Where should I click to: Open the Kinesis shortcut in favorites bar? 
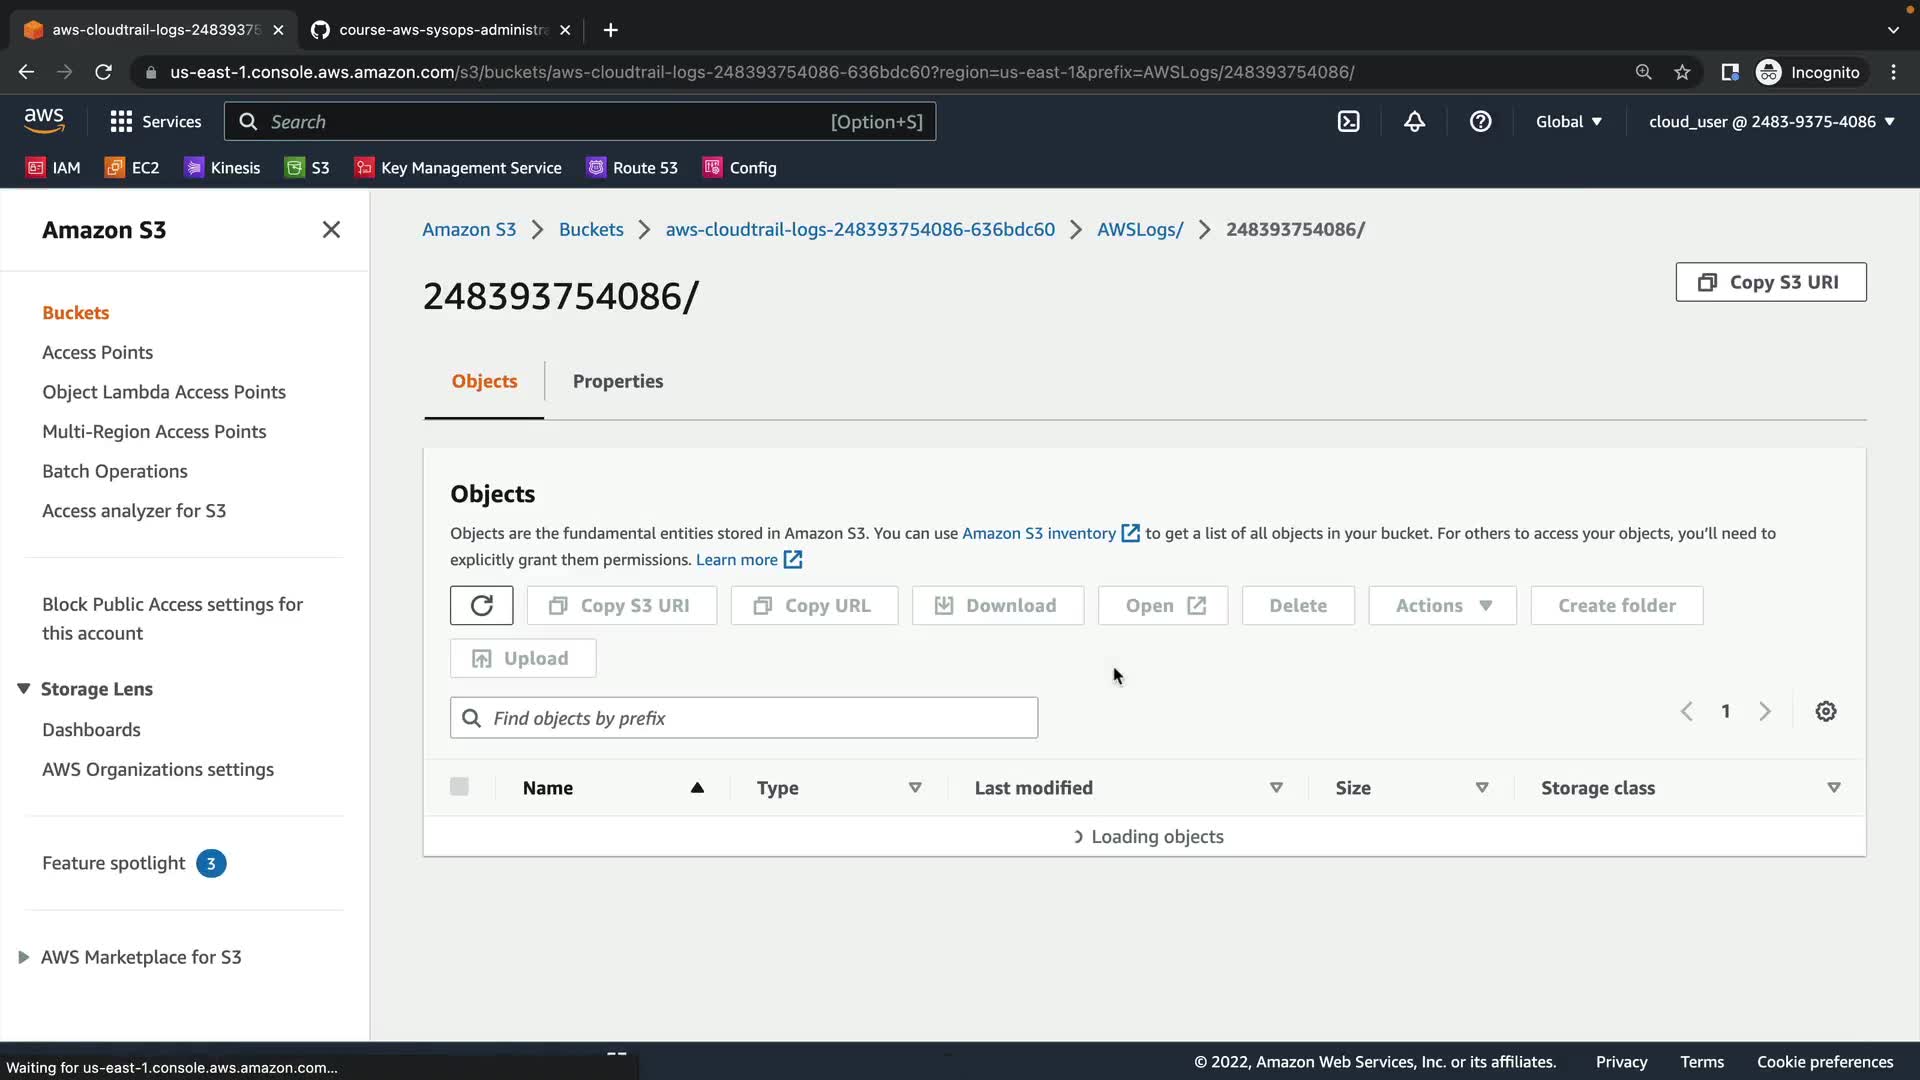point(222,168)
